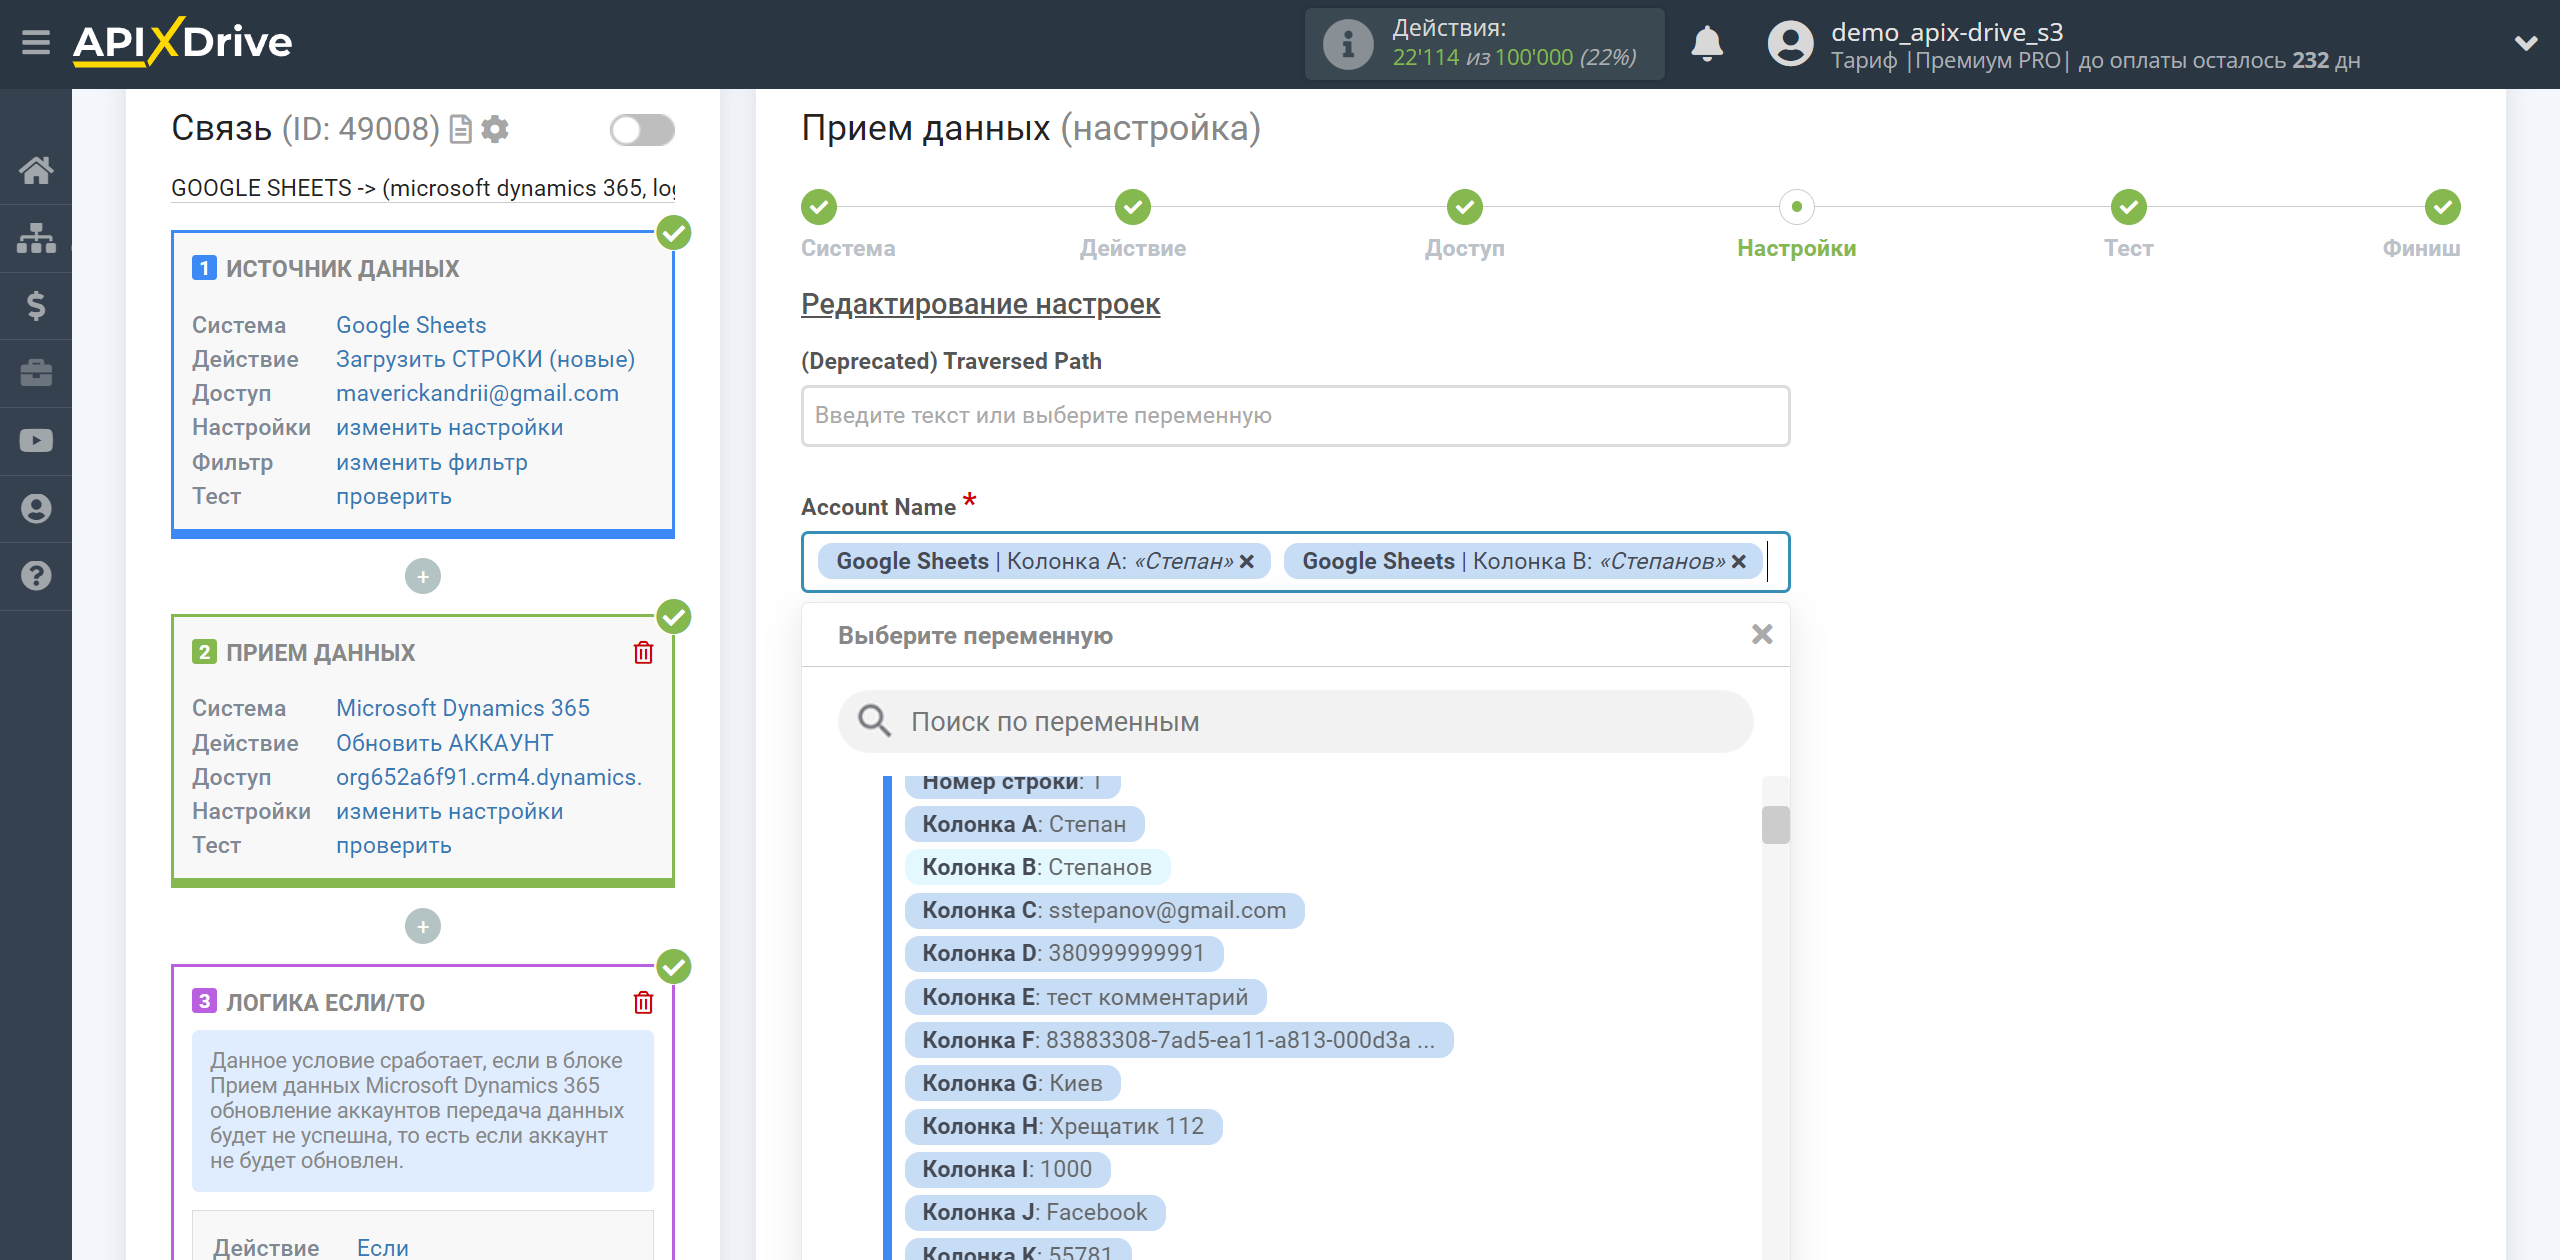Open the YouTube video sidebar icon
2560x1260 pixels.
click(36, 440)
